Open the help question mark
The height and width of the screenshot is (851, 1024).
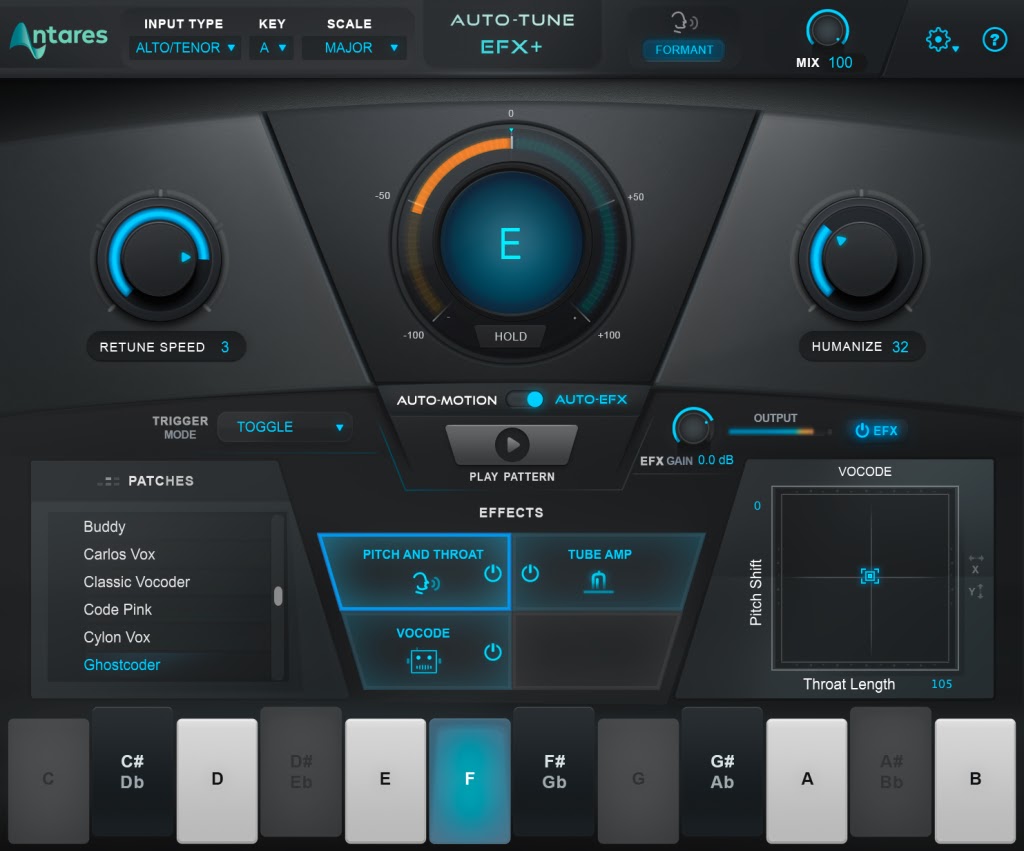pos(994,40)
